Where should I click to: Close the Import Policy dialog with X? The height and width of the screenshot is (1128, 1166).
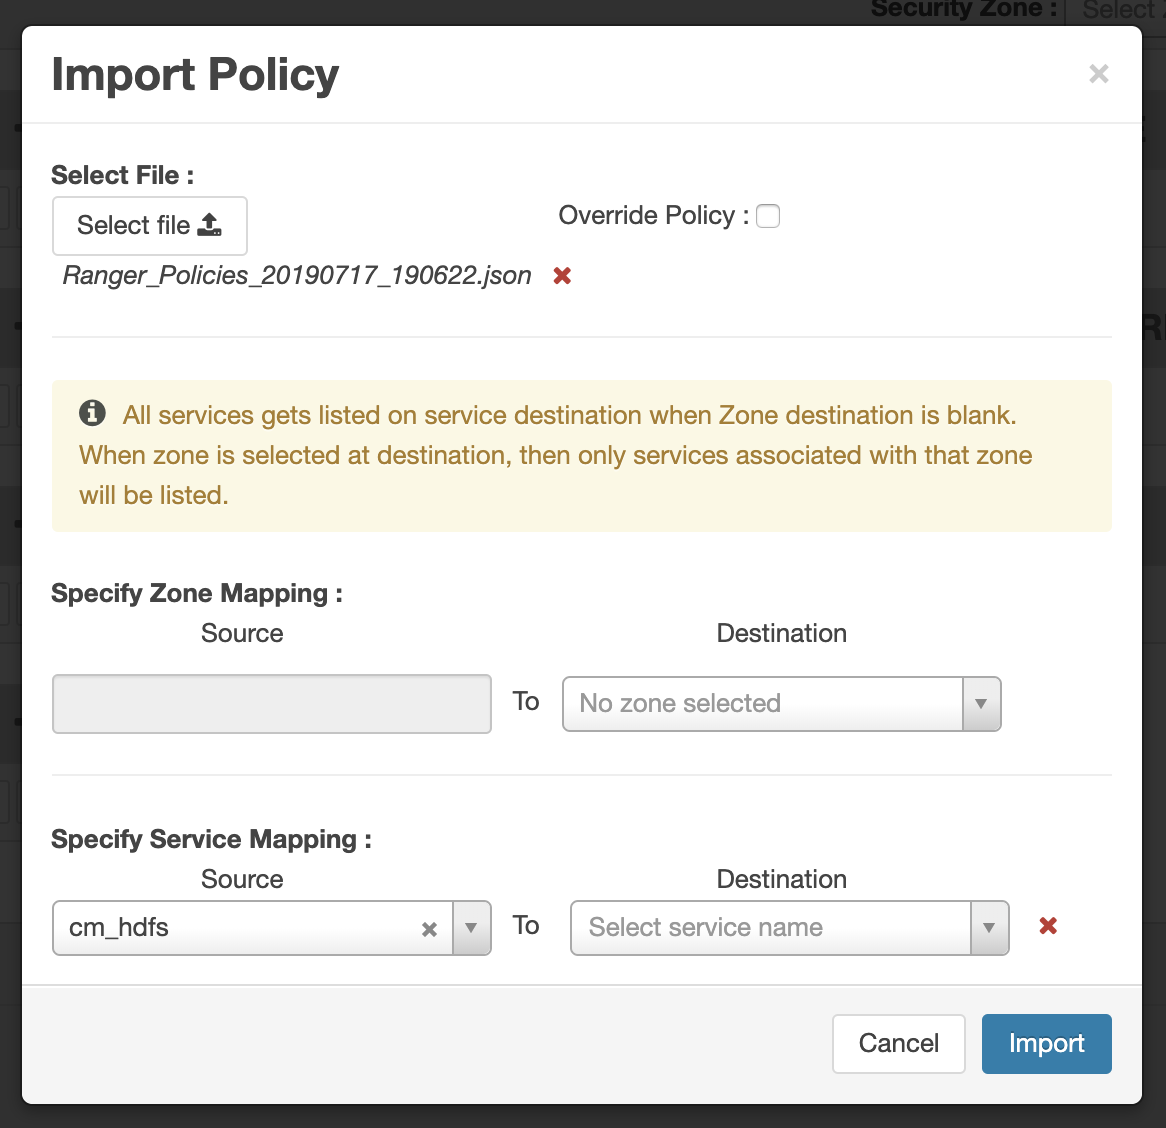click(x=1098, y=74)
